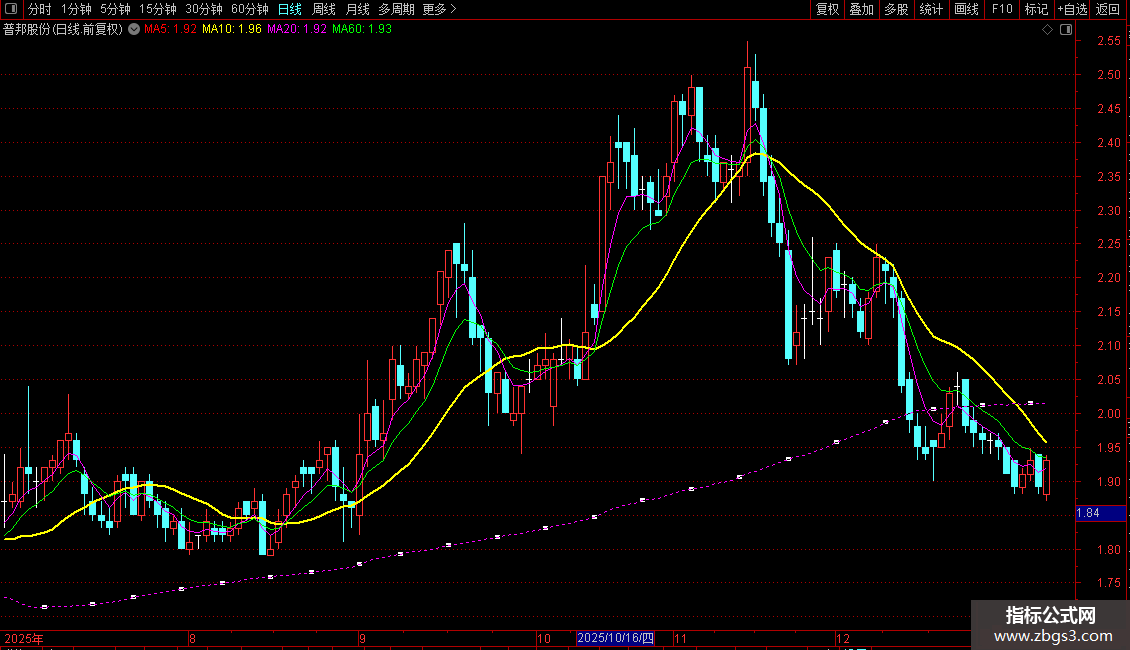Open 统计 statistics tool
The image size is (1130, 650).
pyautogui.click(x=931, y=9)
